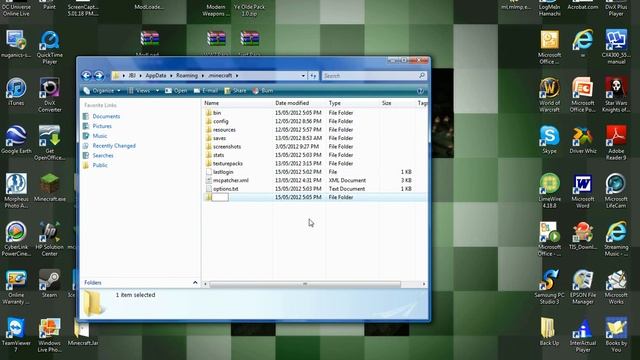Sort by the Size column header
Viewport: 640px width, 360px height.
397,103
